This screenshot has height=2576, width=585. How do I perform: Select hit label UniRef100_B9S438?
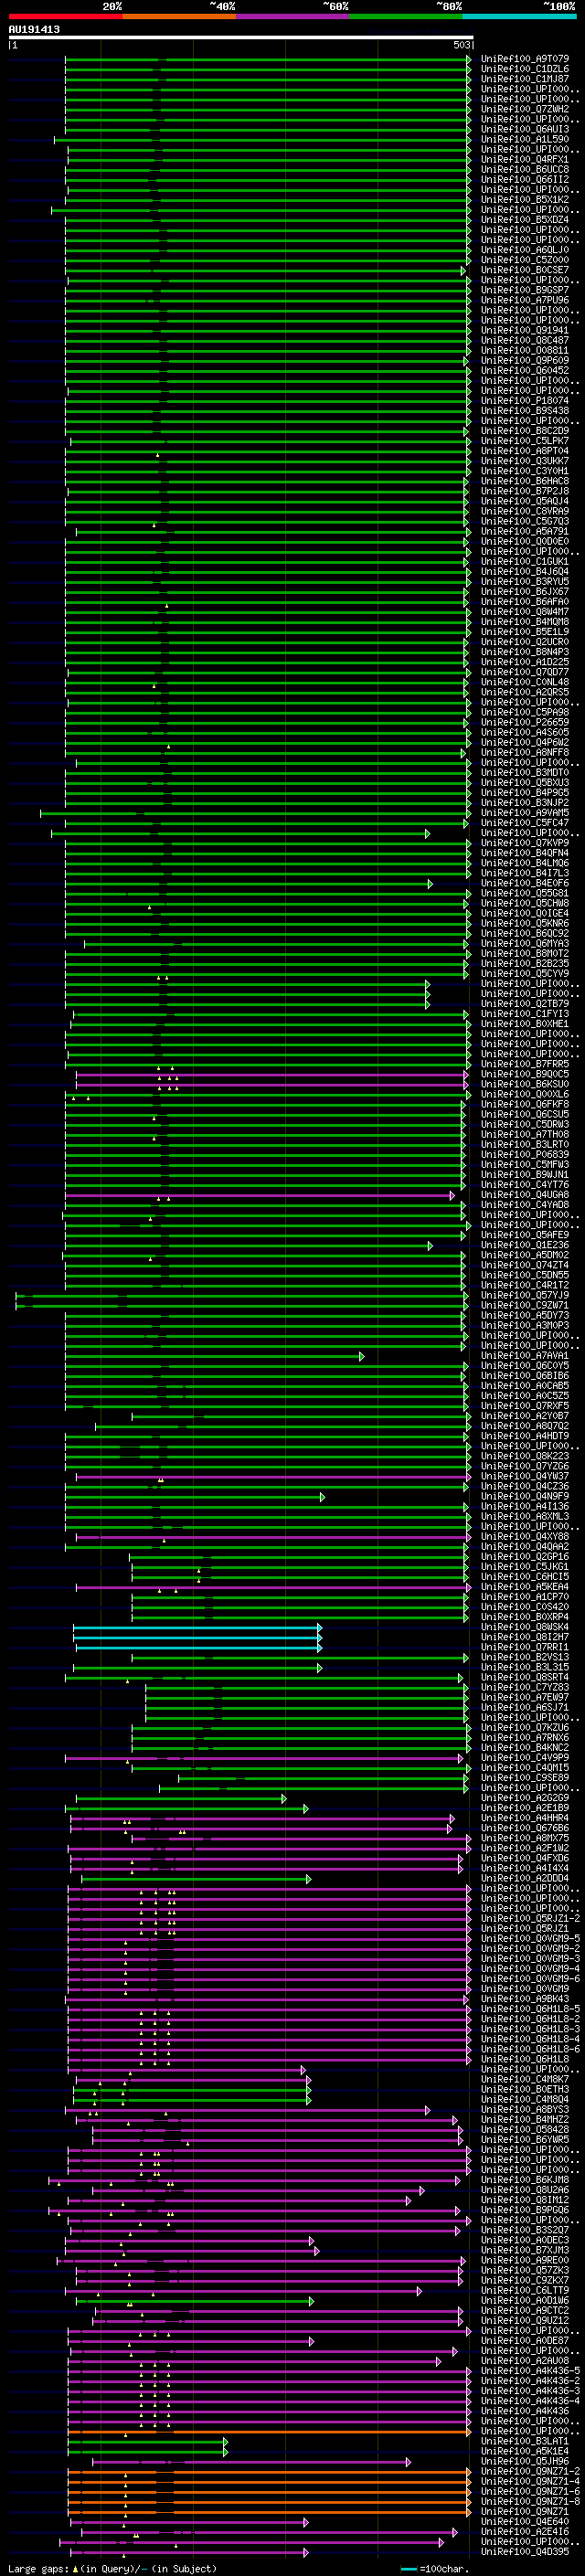tap(525, 410)
